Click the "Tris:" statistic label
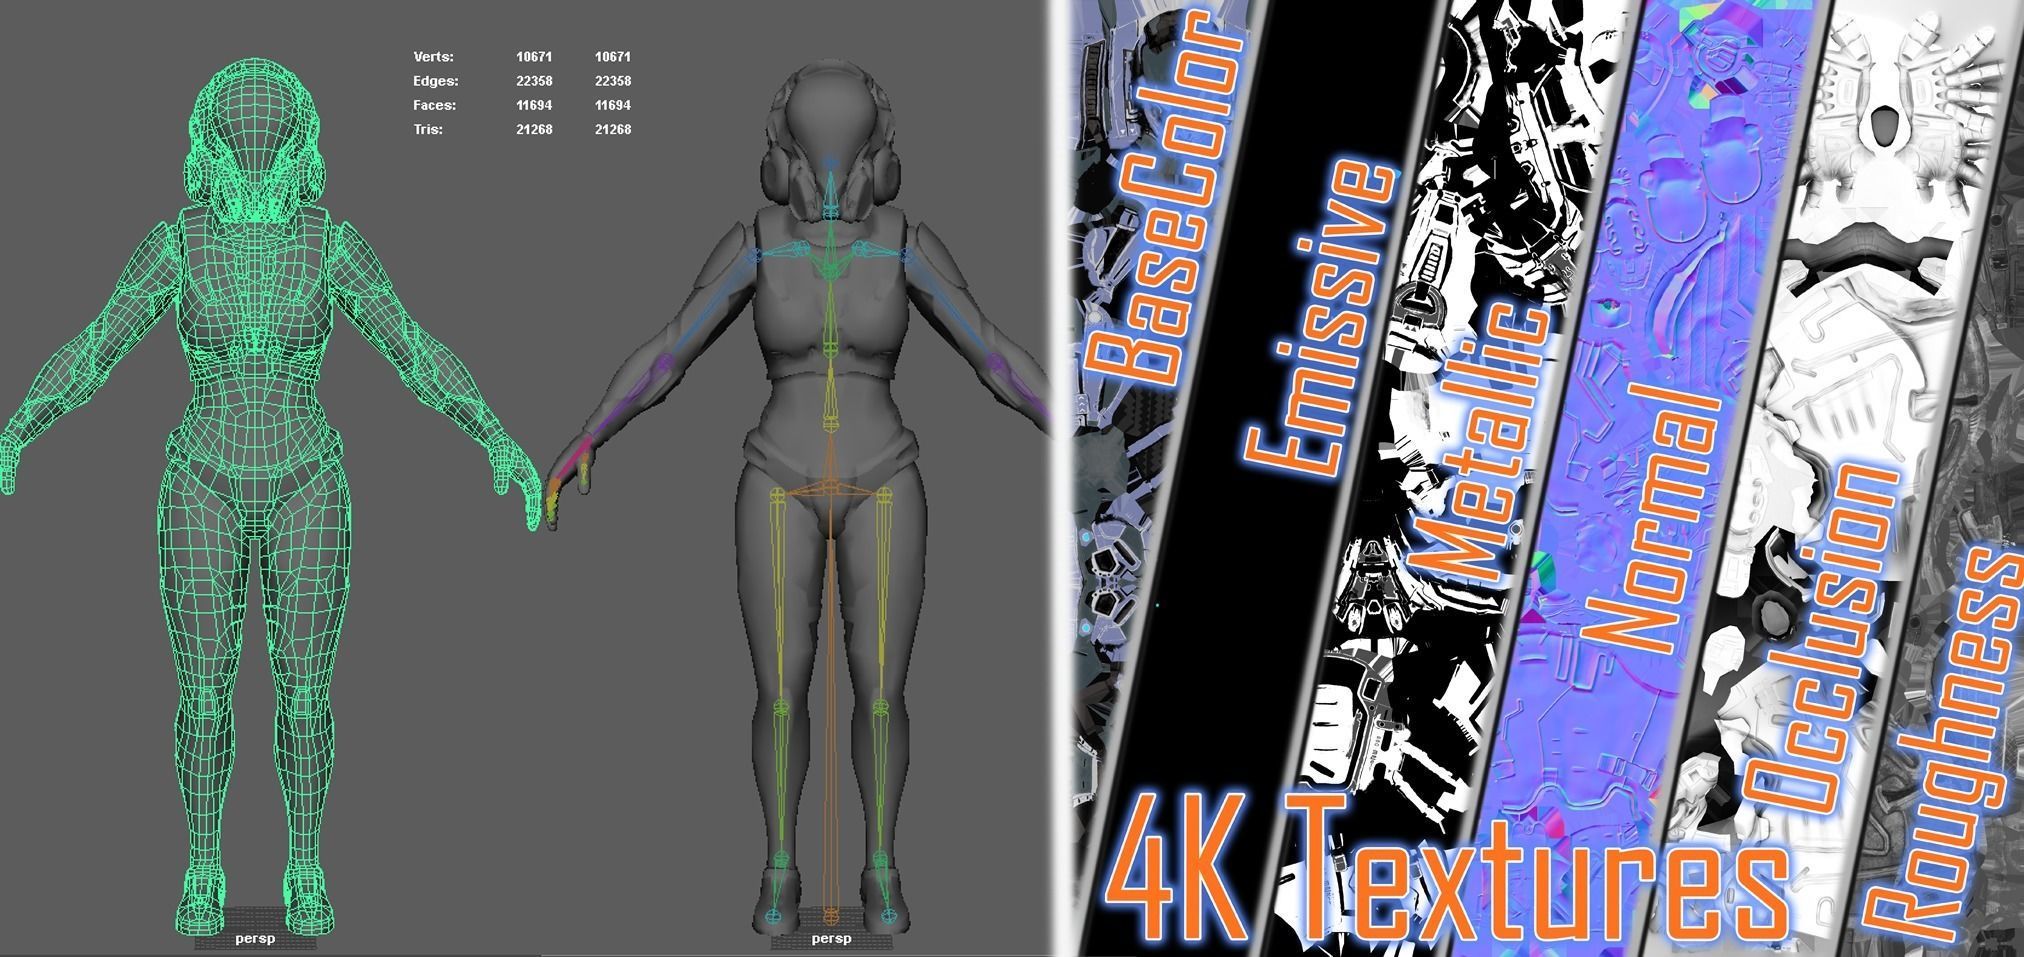This screenshot has height=957, width=2024. 428,129
